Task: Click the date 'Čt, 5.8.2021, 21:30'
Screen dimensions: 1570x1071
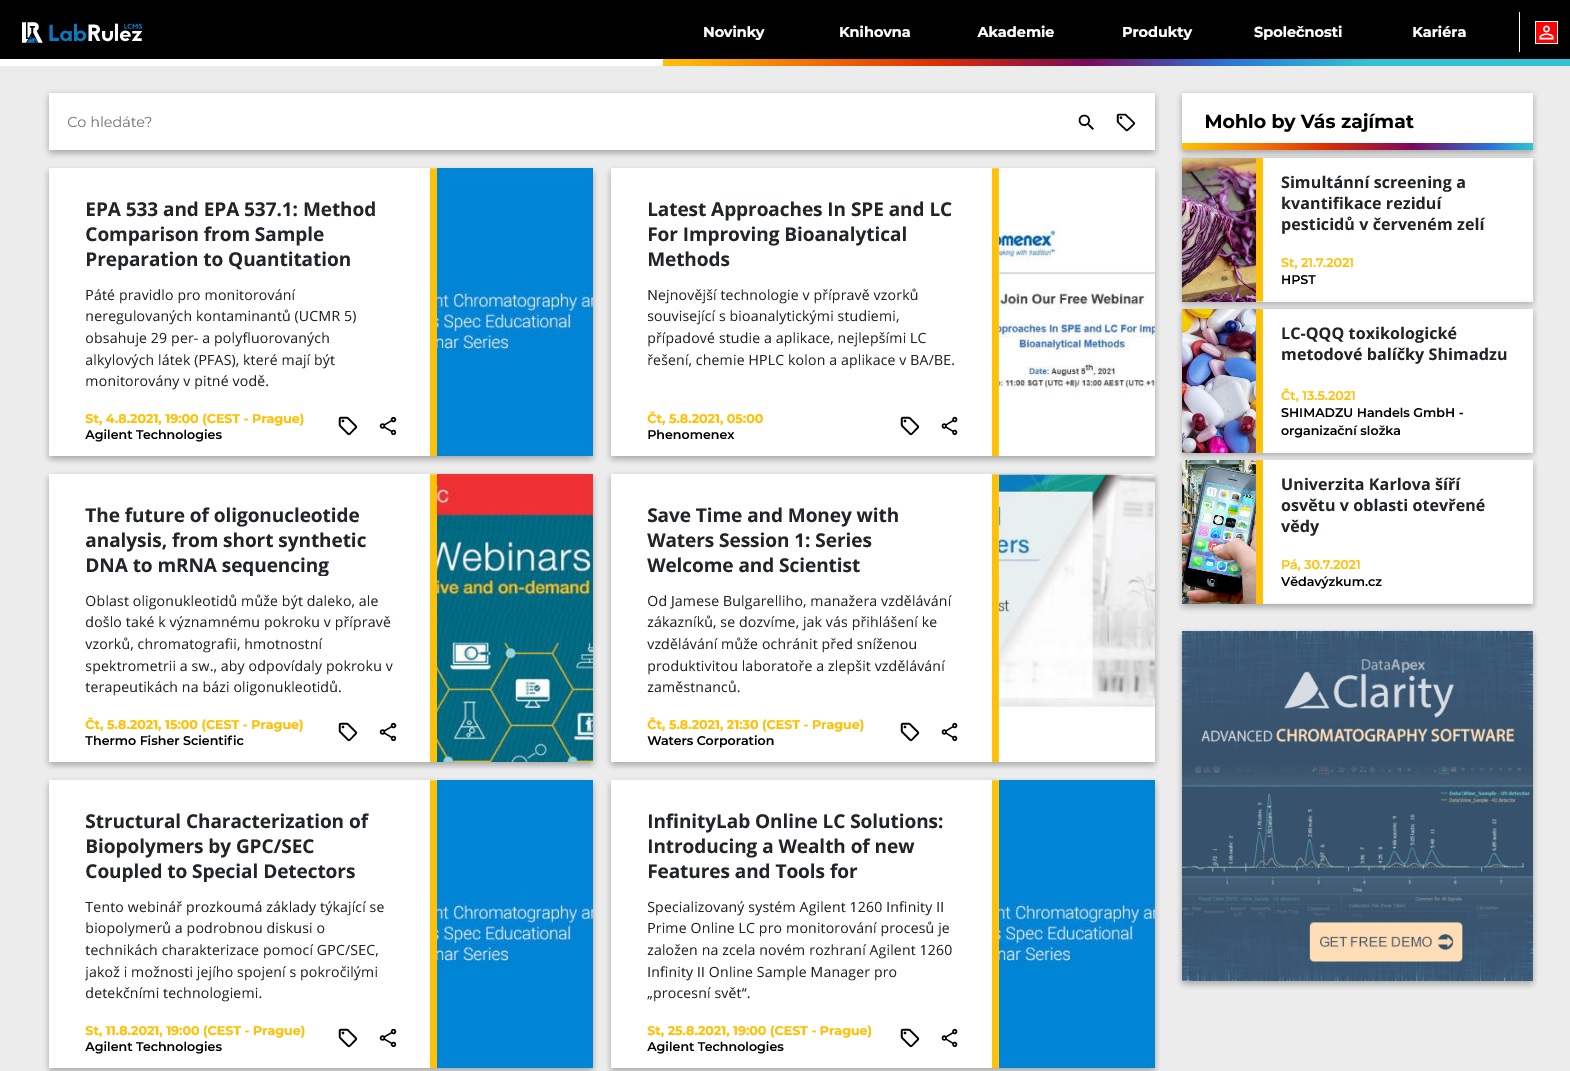Action: 755,725
